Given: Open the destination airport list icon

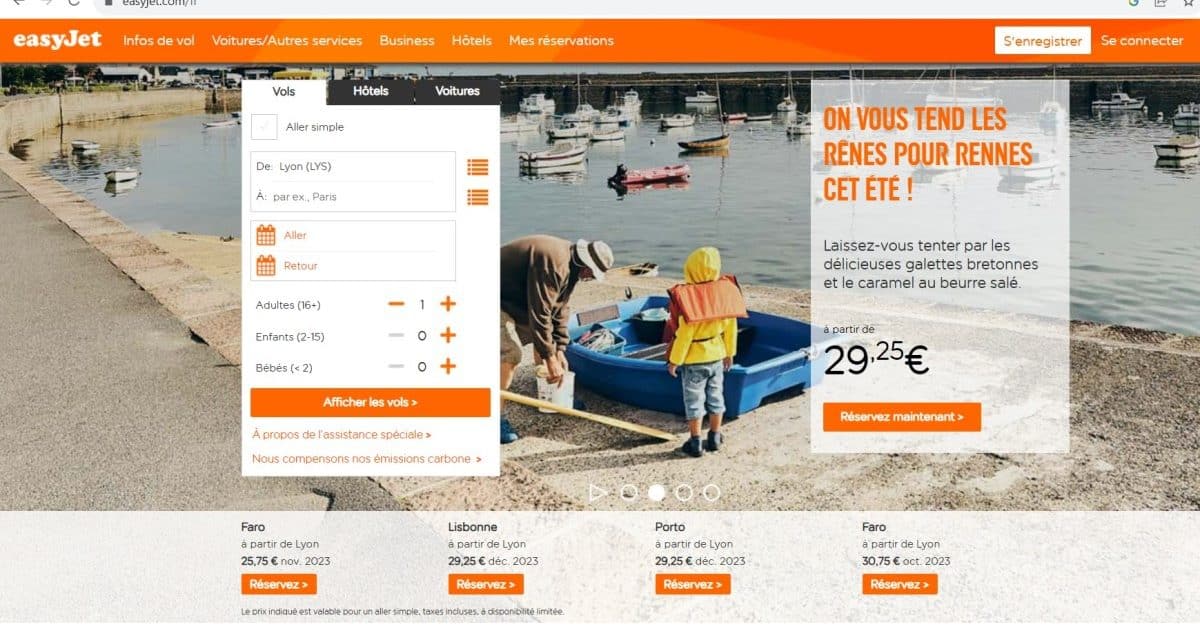Looking at the screenshot, I should (x=477, y=197).
